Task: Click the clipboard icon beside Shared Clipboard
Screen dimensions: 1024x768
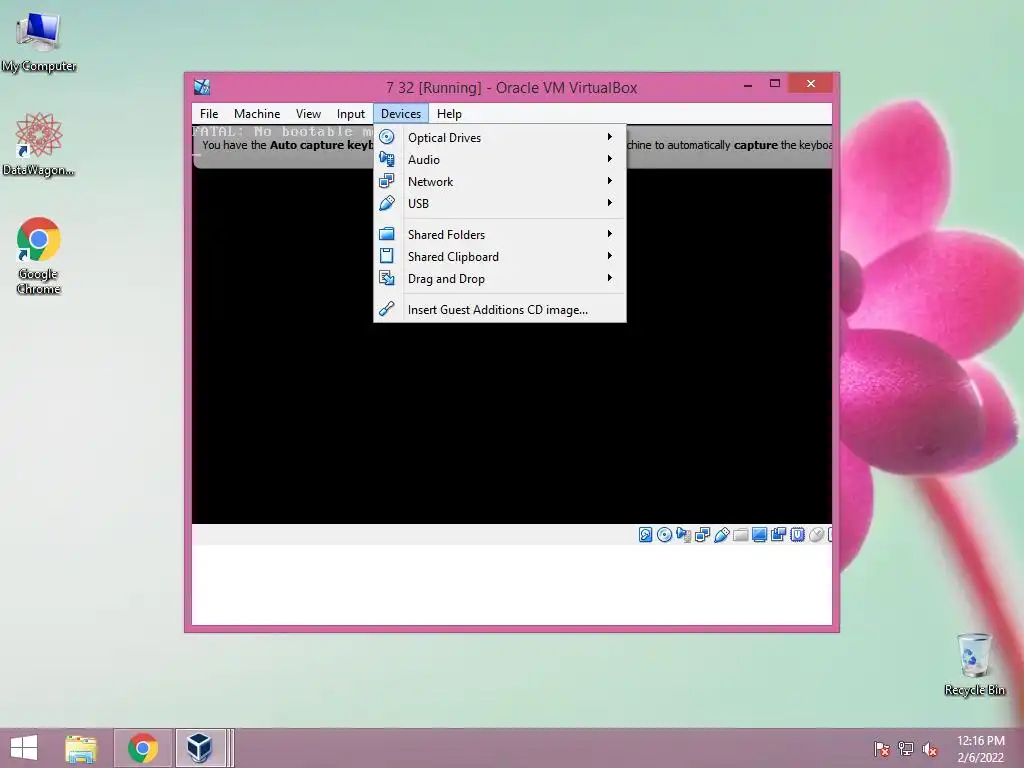Action: (x=387, y=256)
